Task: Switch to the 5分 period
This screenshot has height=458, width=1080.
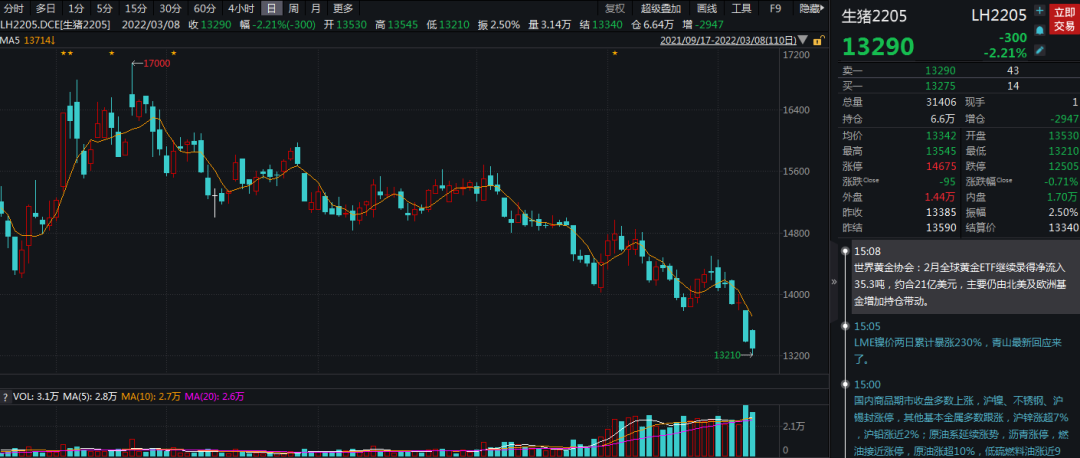Action: (104, 9)
